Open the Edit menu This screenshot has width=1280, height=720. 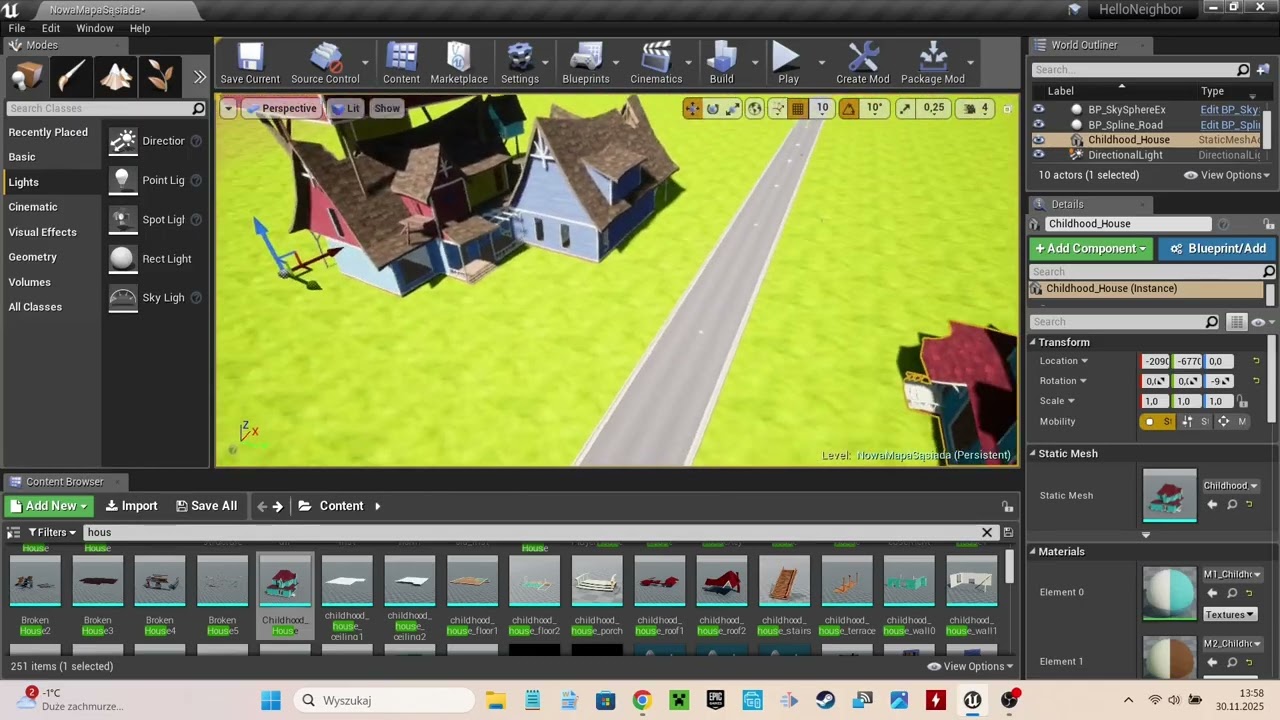[x=51, y=28]
